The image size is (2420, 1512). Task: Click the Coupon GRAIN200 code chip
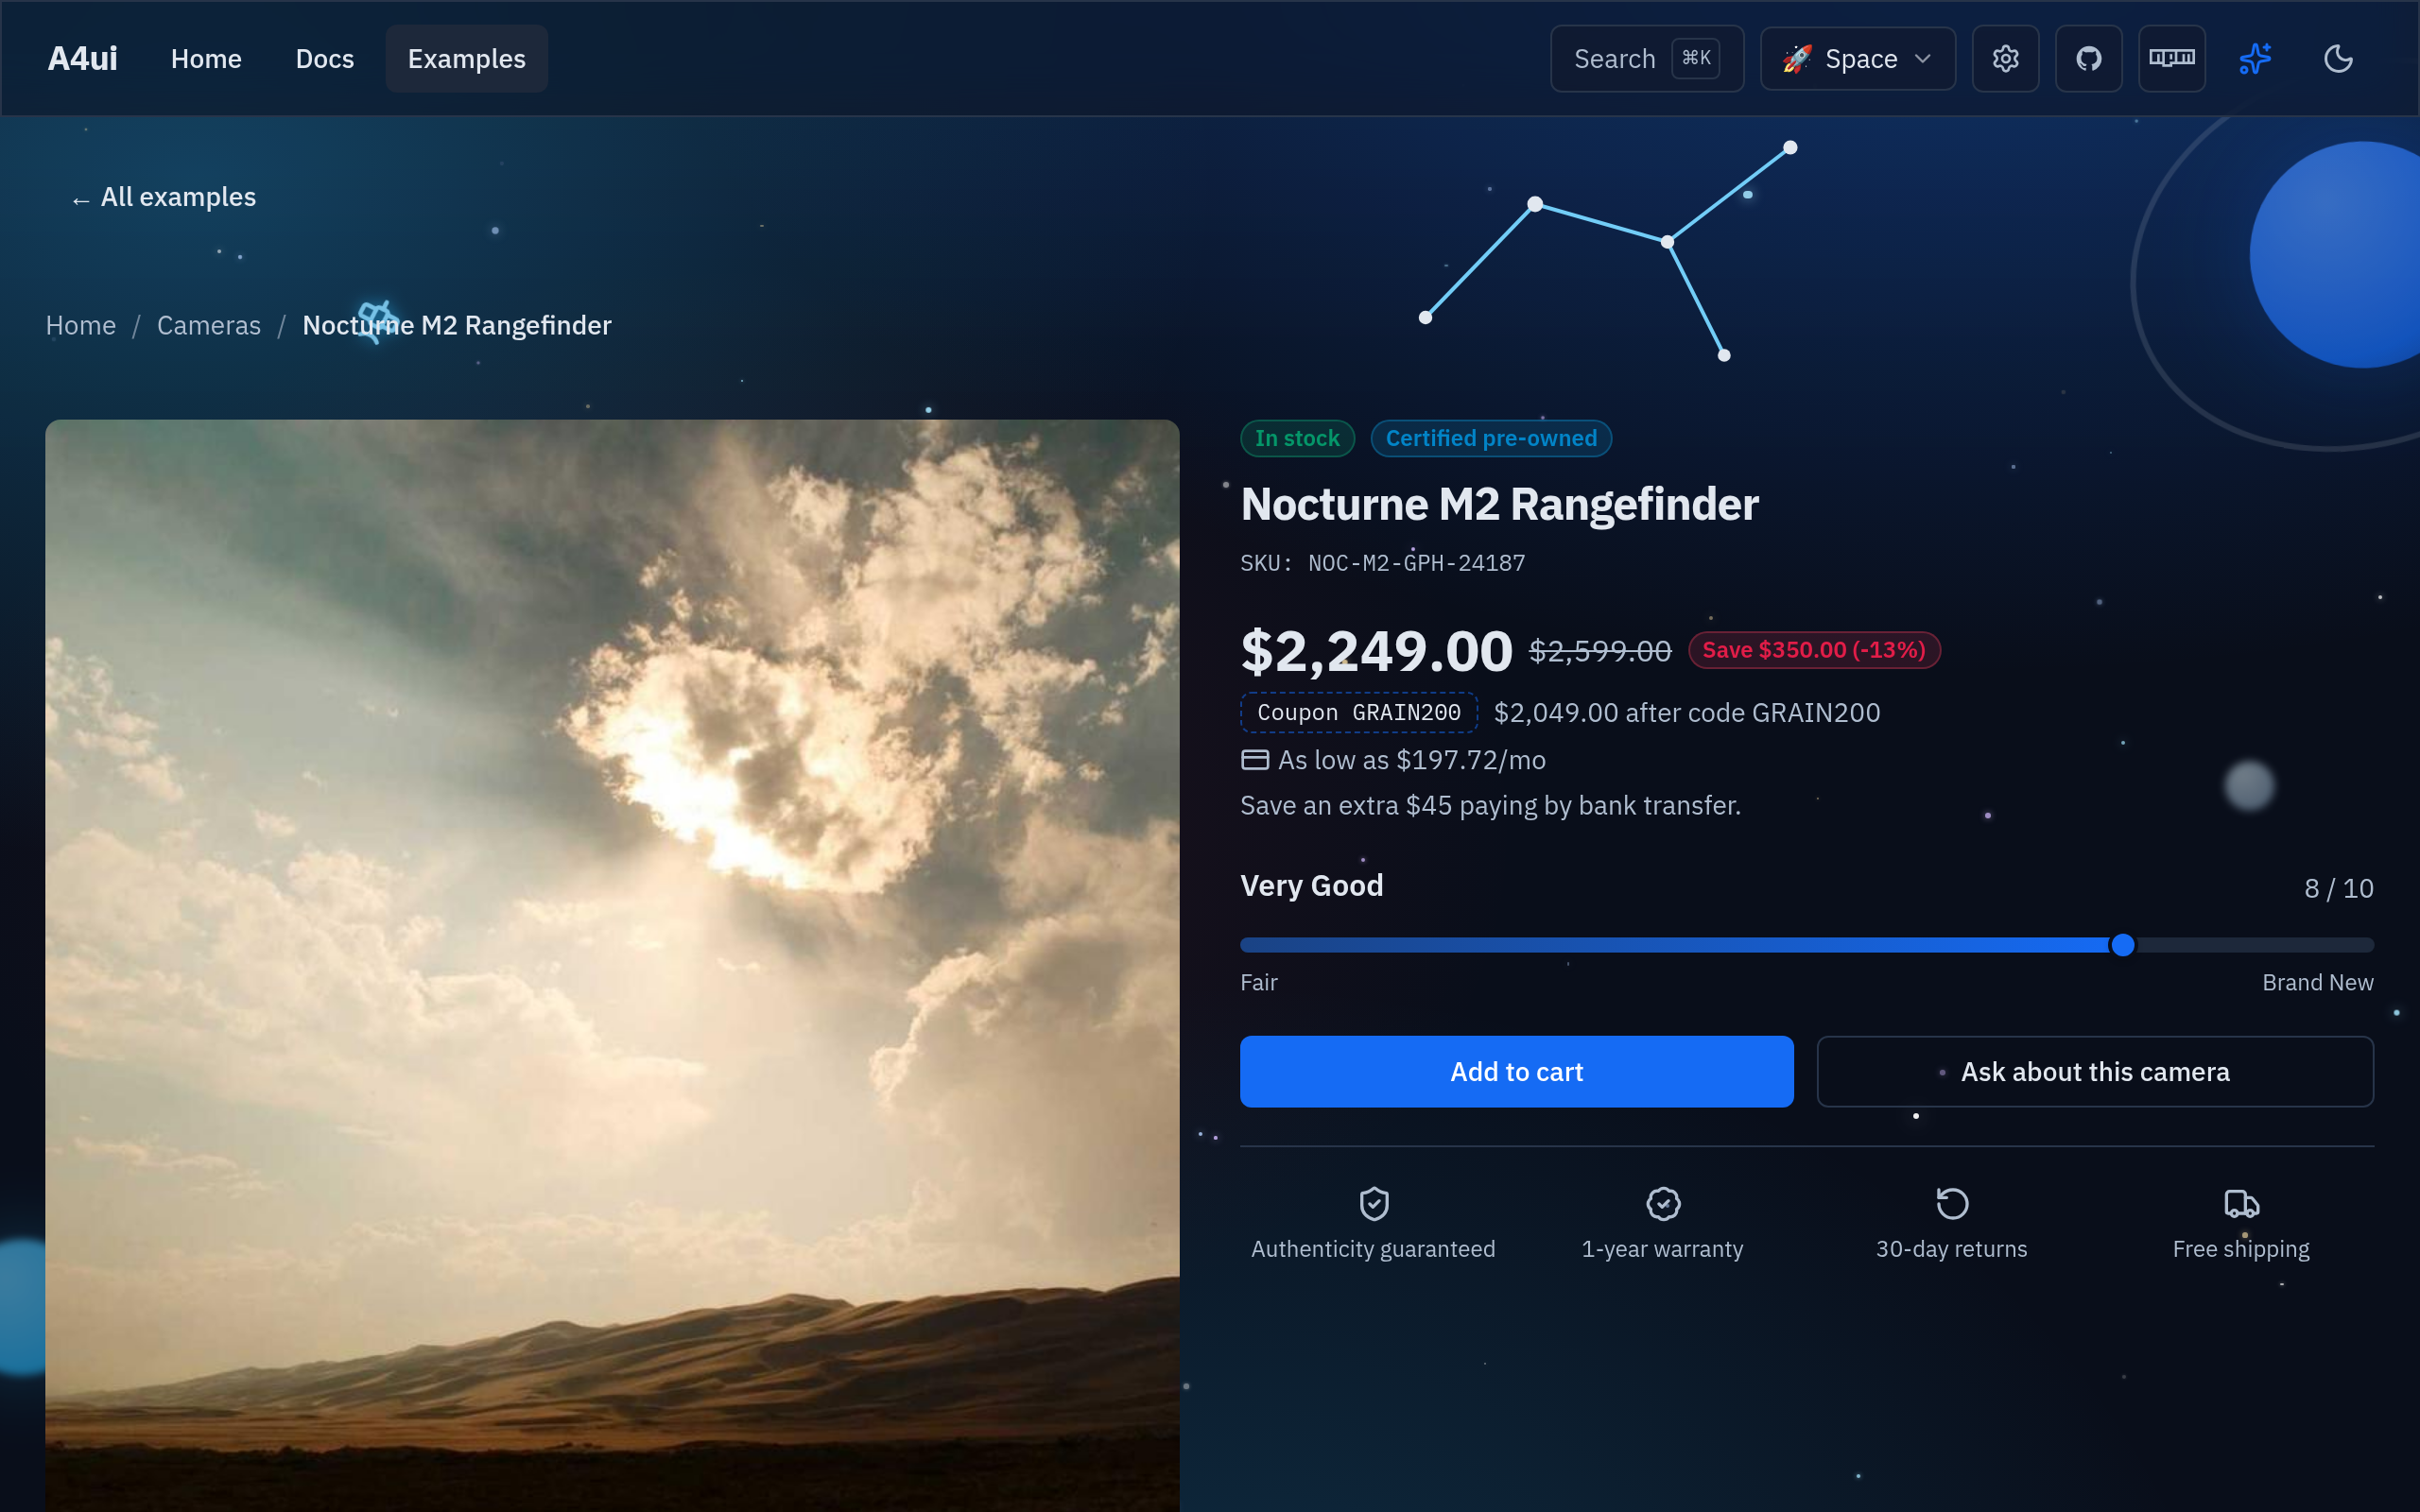[x=1359, y=712]
